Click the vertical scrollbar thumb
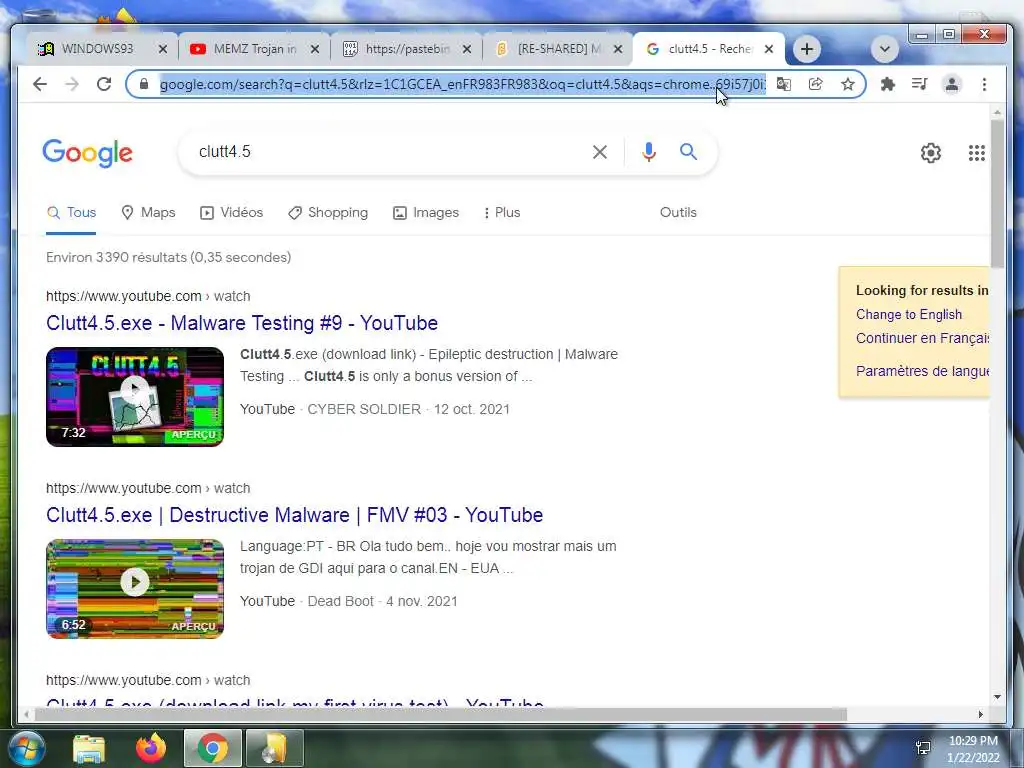The width and height of the screenshot is (1024, 768). point(997,193)
